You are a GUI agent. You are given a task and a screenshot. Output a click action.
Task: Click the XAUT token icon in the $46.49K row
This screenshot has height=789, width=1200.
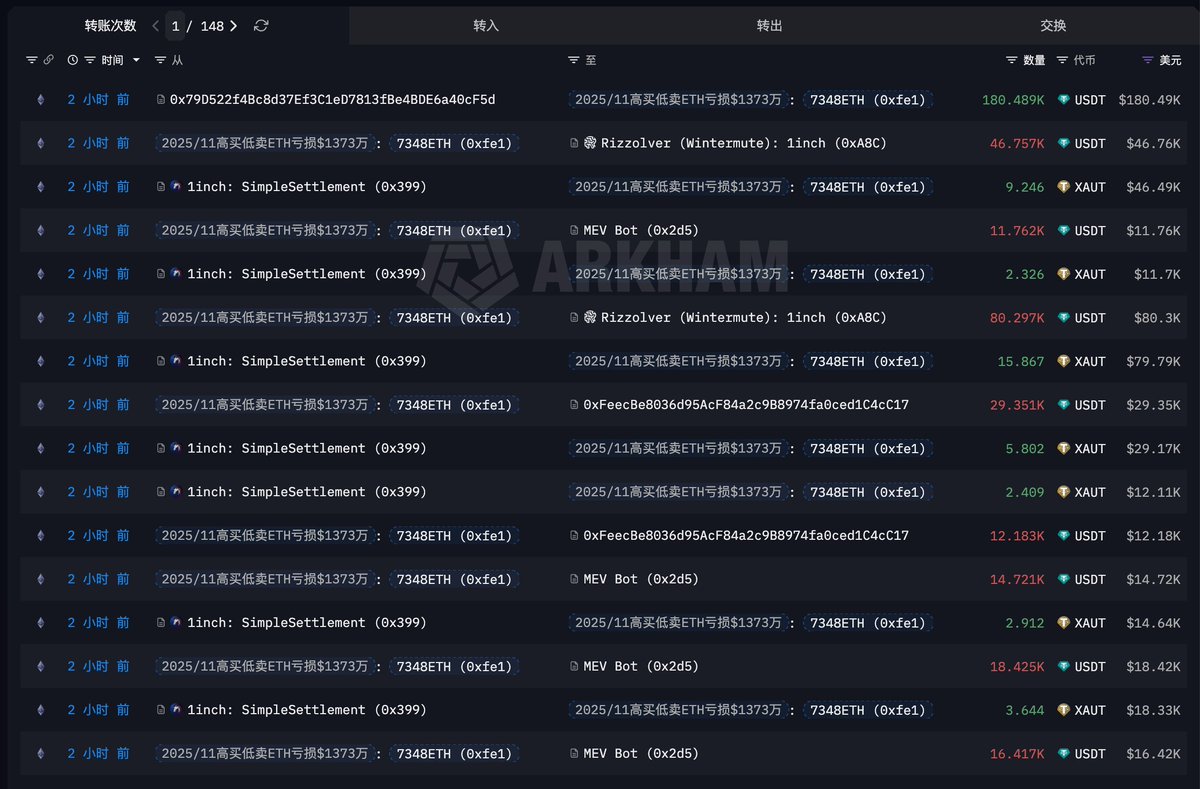1064,187
